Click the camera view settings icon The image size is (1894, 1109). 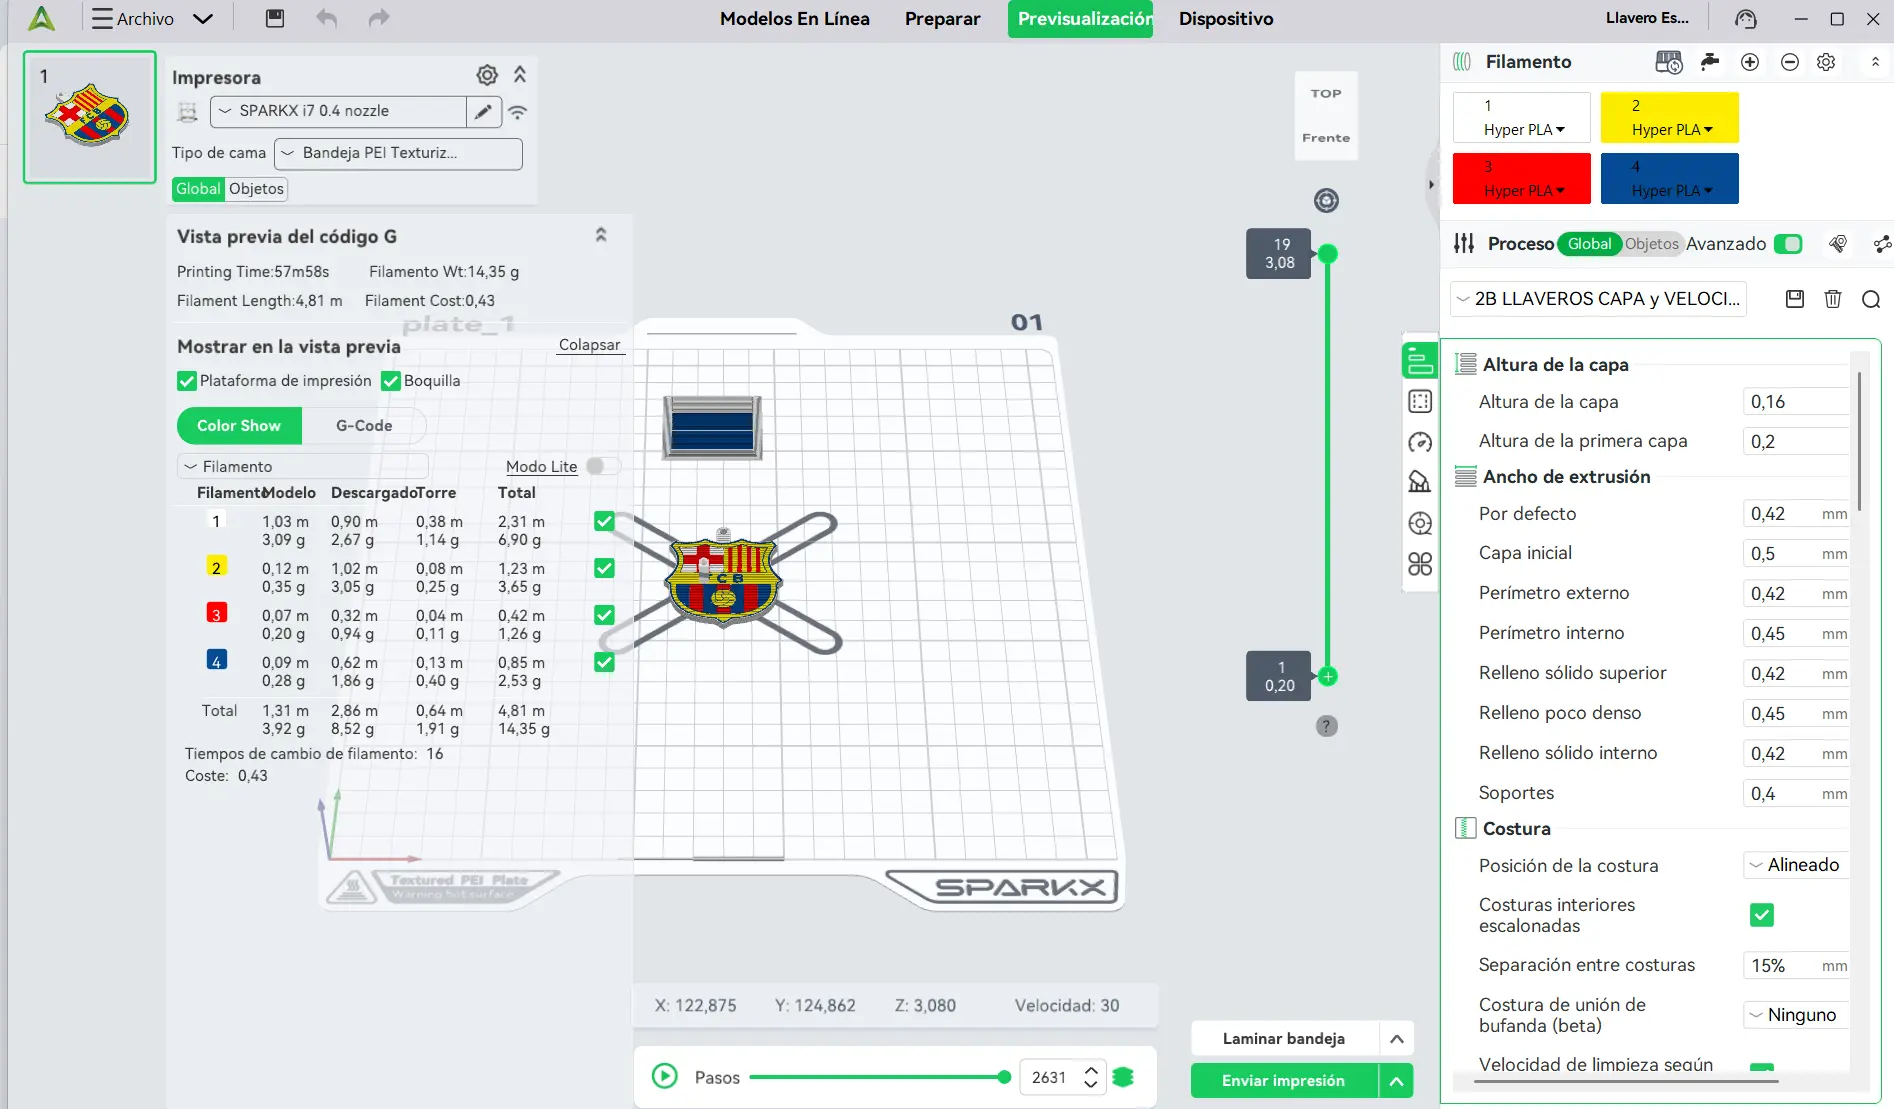1327,201
